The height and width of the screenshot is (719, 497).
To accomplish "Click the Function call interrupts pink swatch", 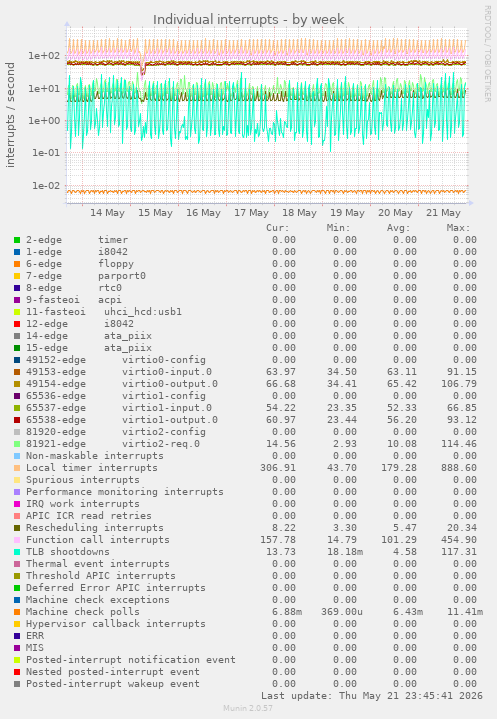I will click(x=17, y=540).
